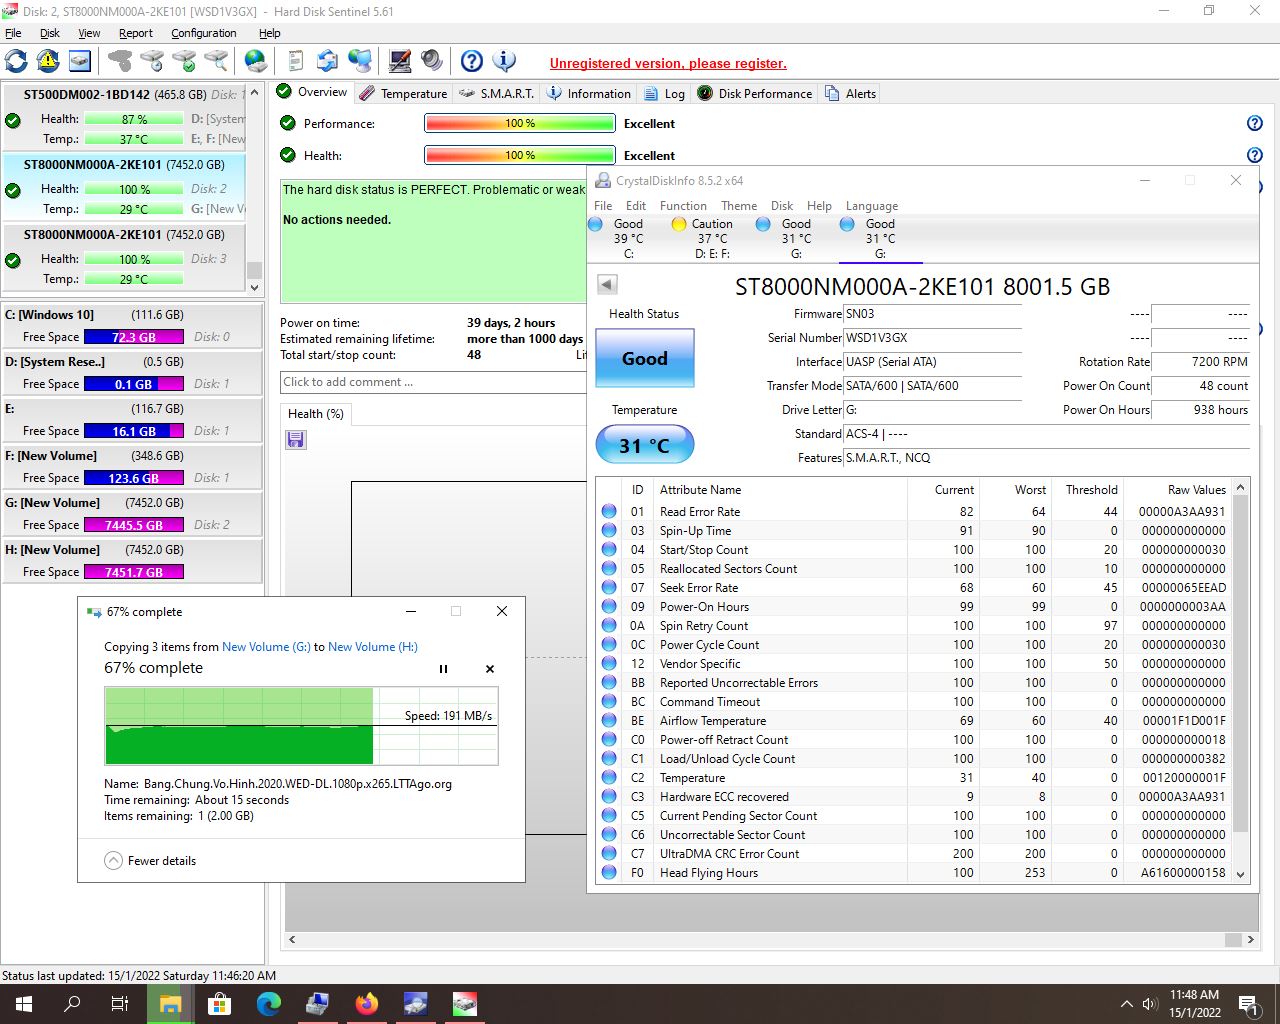Click the help icon beside Health rating
This screenshot has width=1280, height=1024.
pyautogui.click(x=1255, y=155)
